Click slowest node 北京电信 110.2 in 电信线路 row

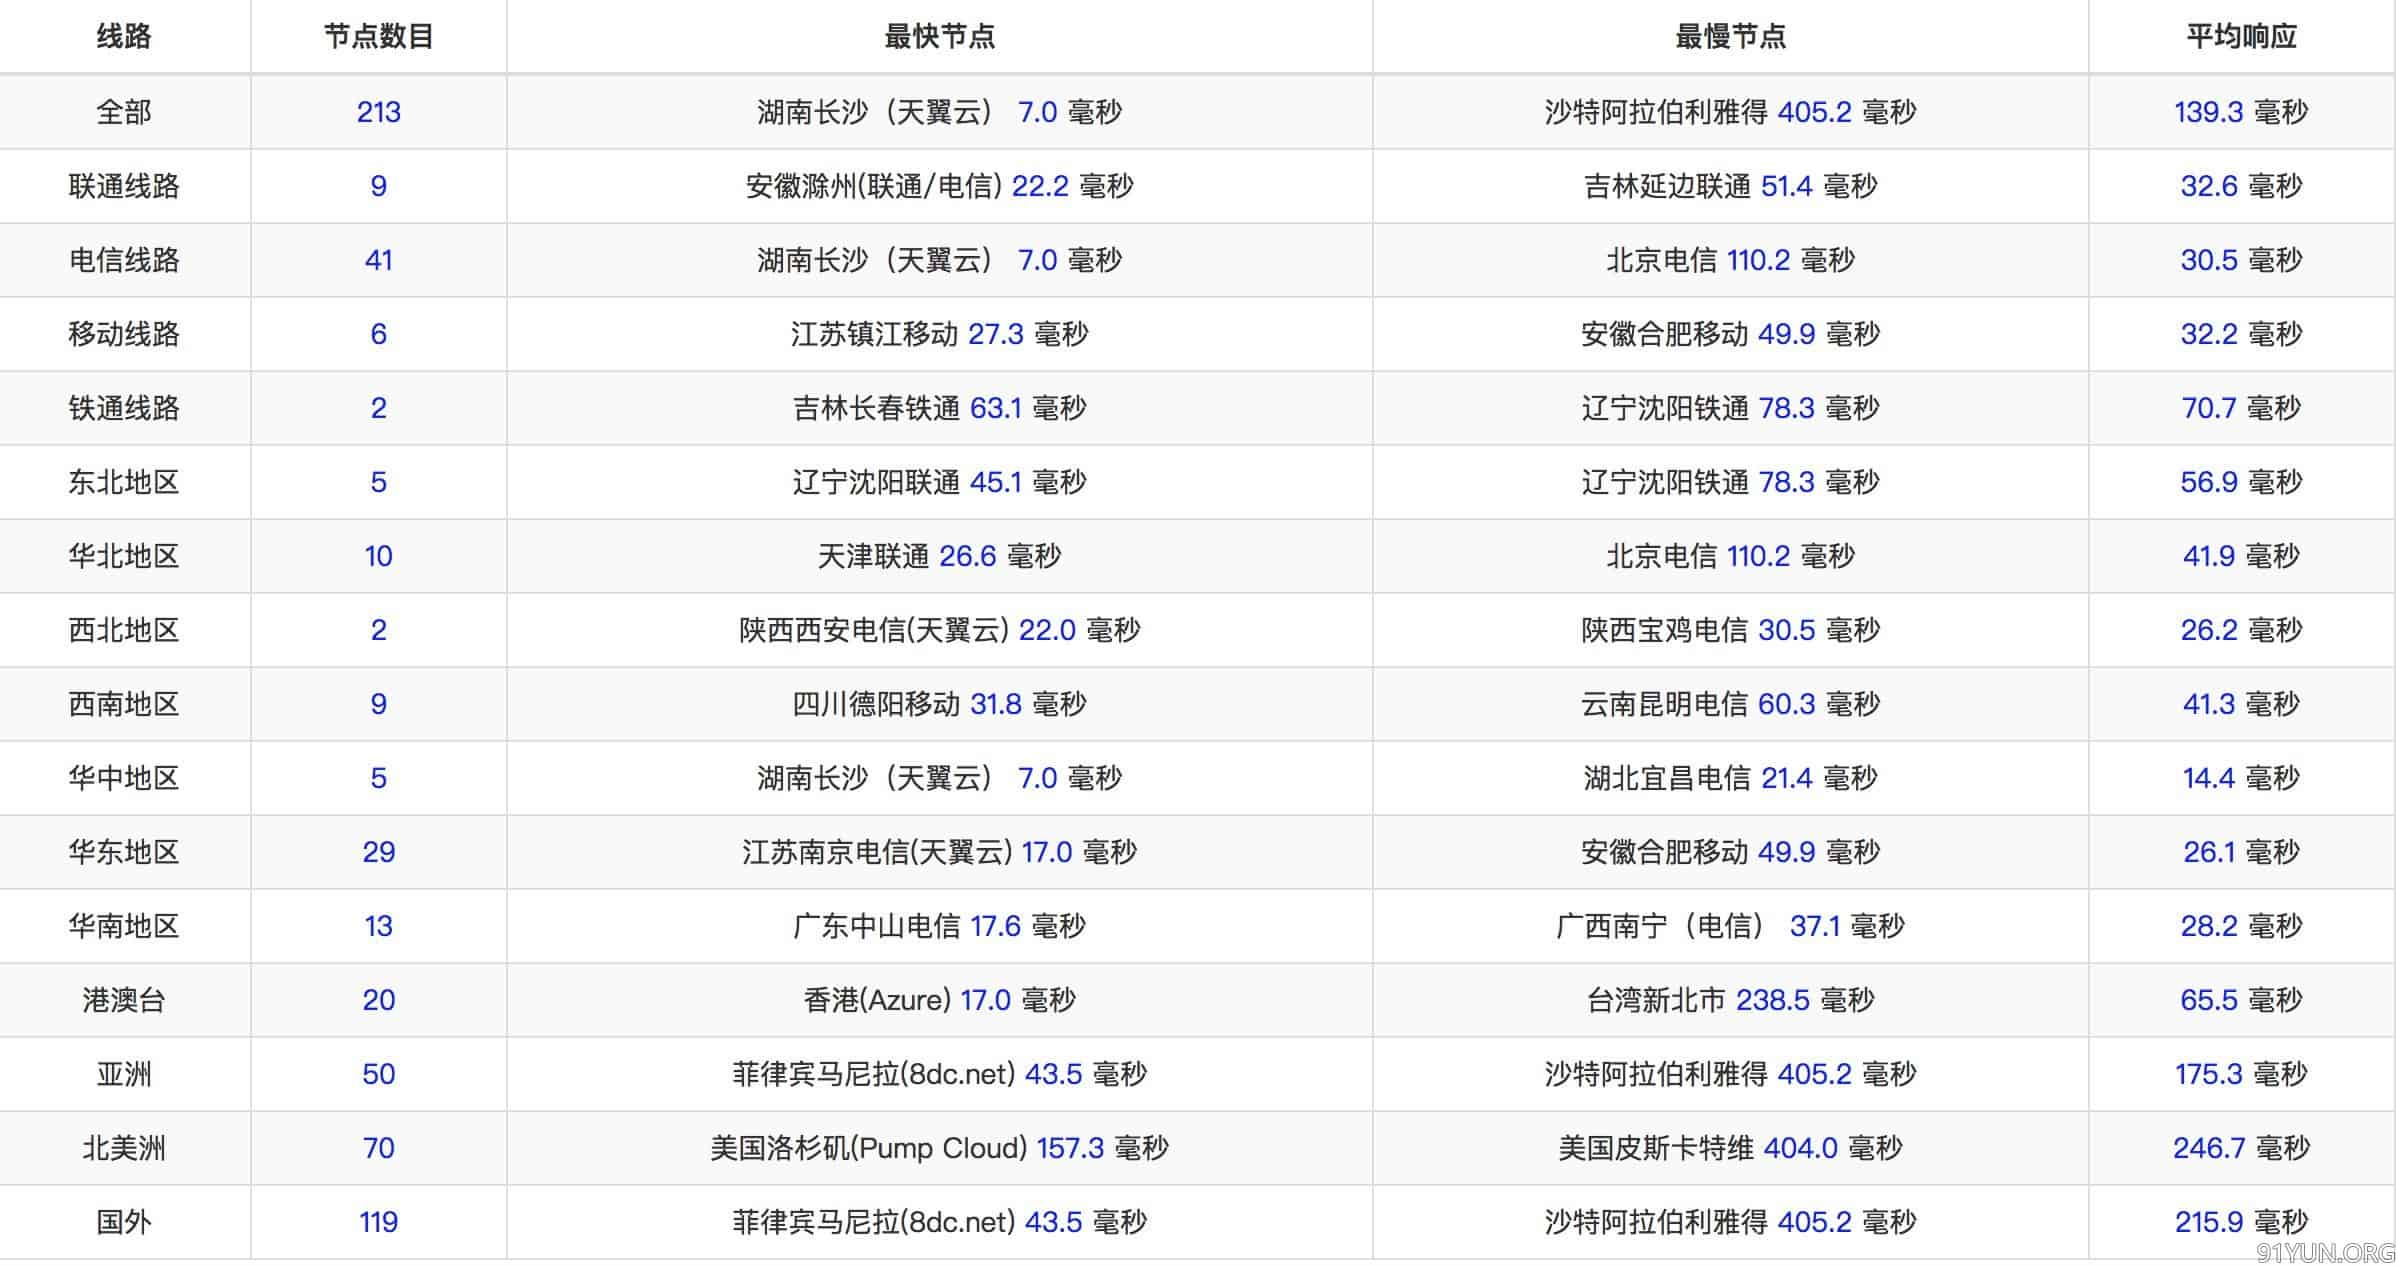[1730, 259]
